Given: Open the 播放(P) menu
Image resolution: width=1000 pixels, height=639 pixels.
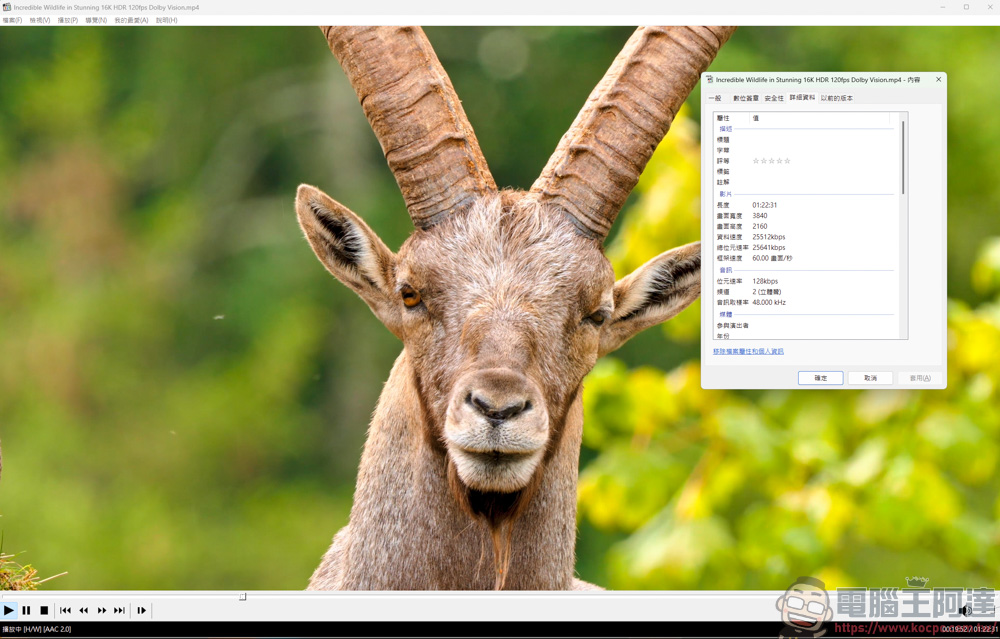Looking at the screenshot, I should 68,20.
